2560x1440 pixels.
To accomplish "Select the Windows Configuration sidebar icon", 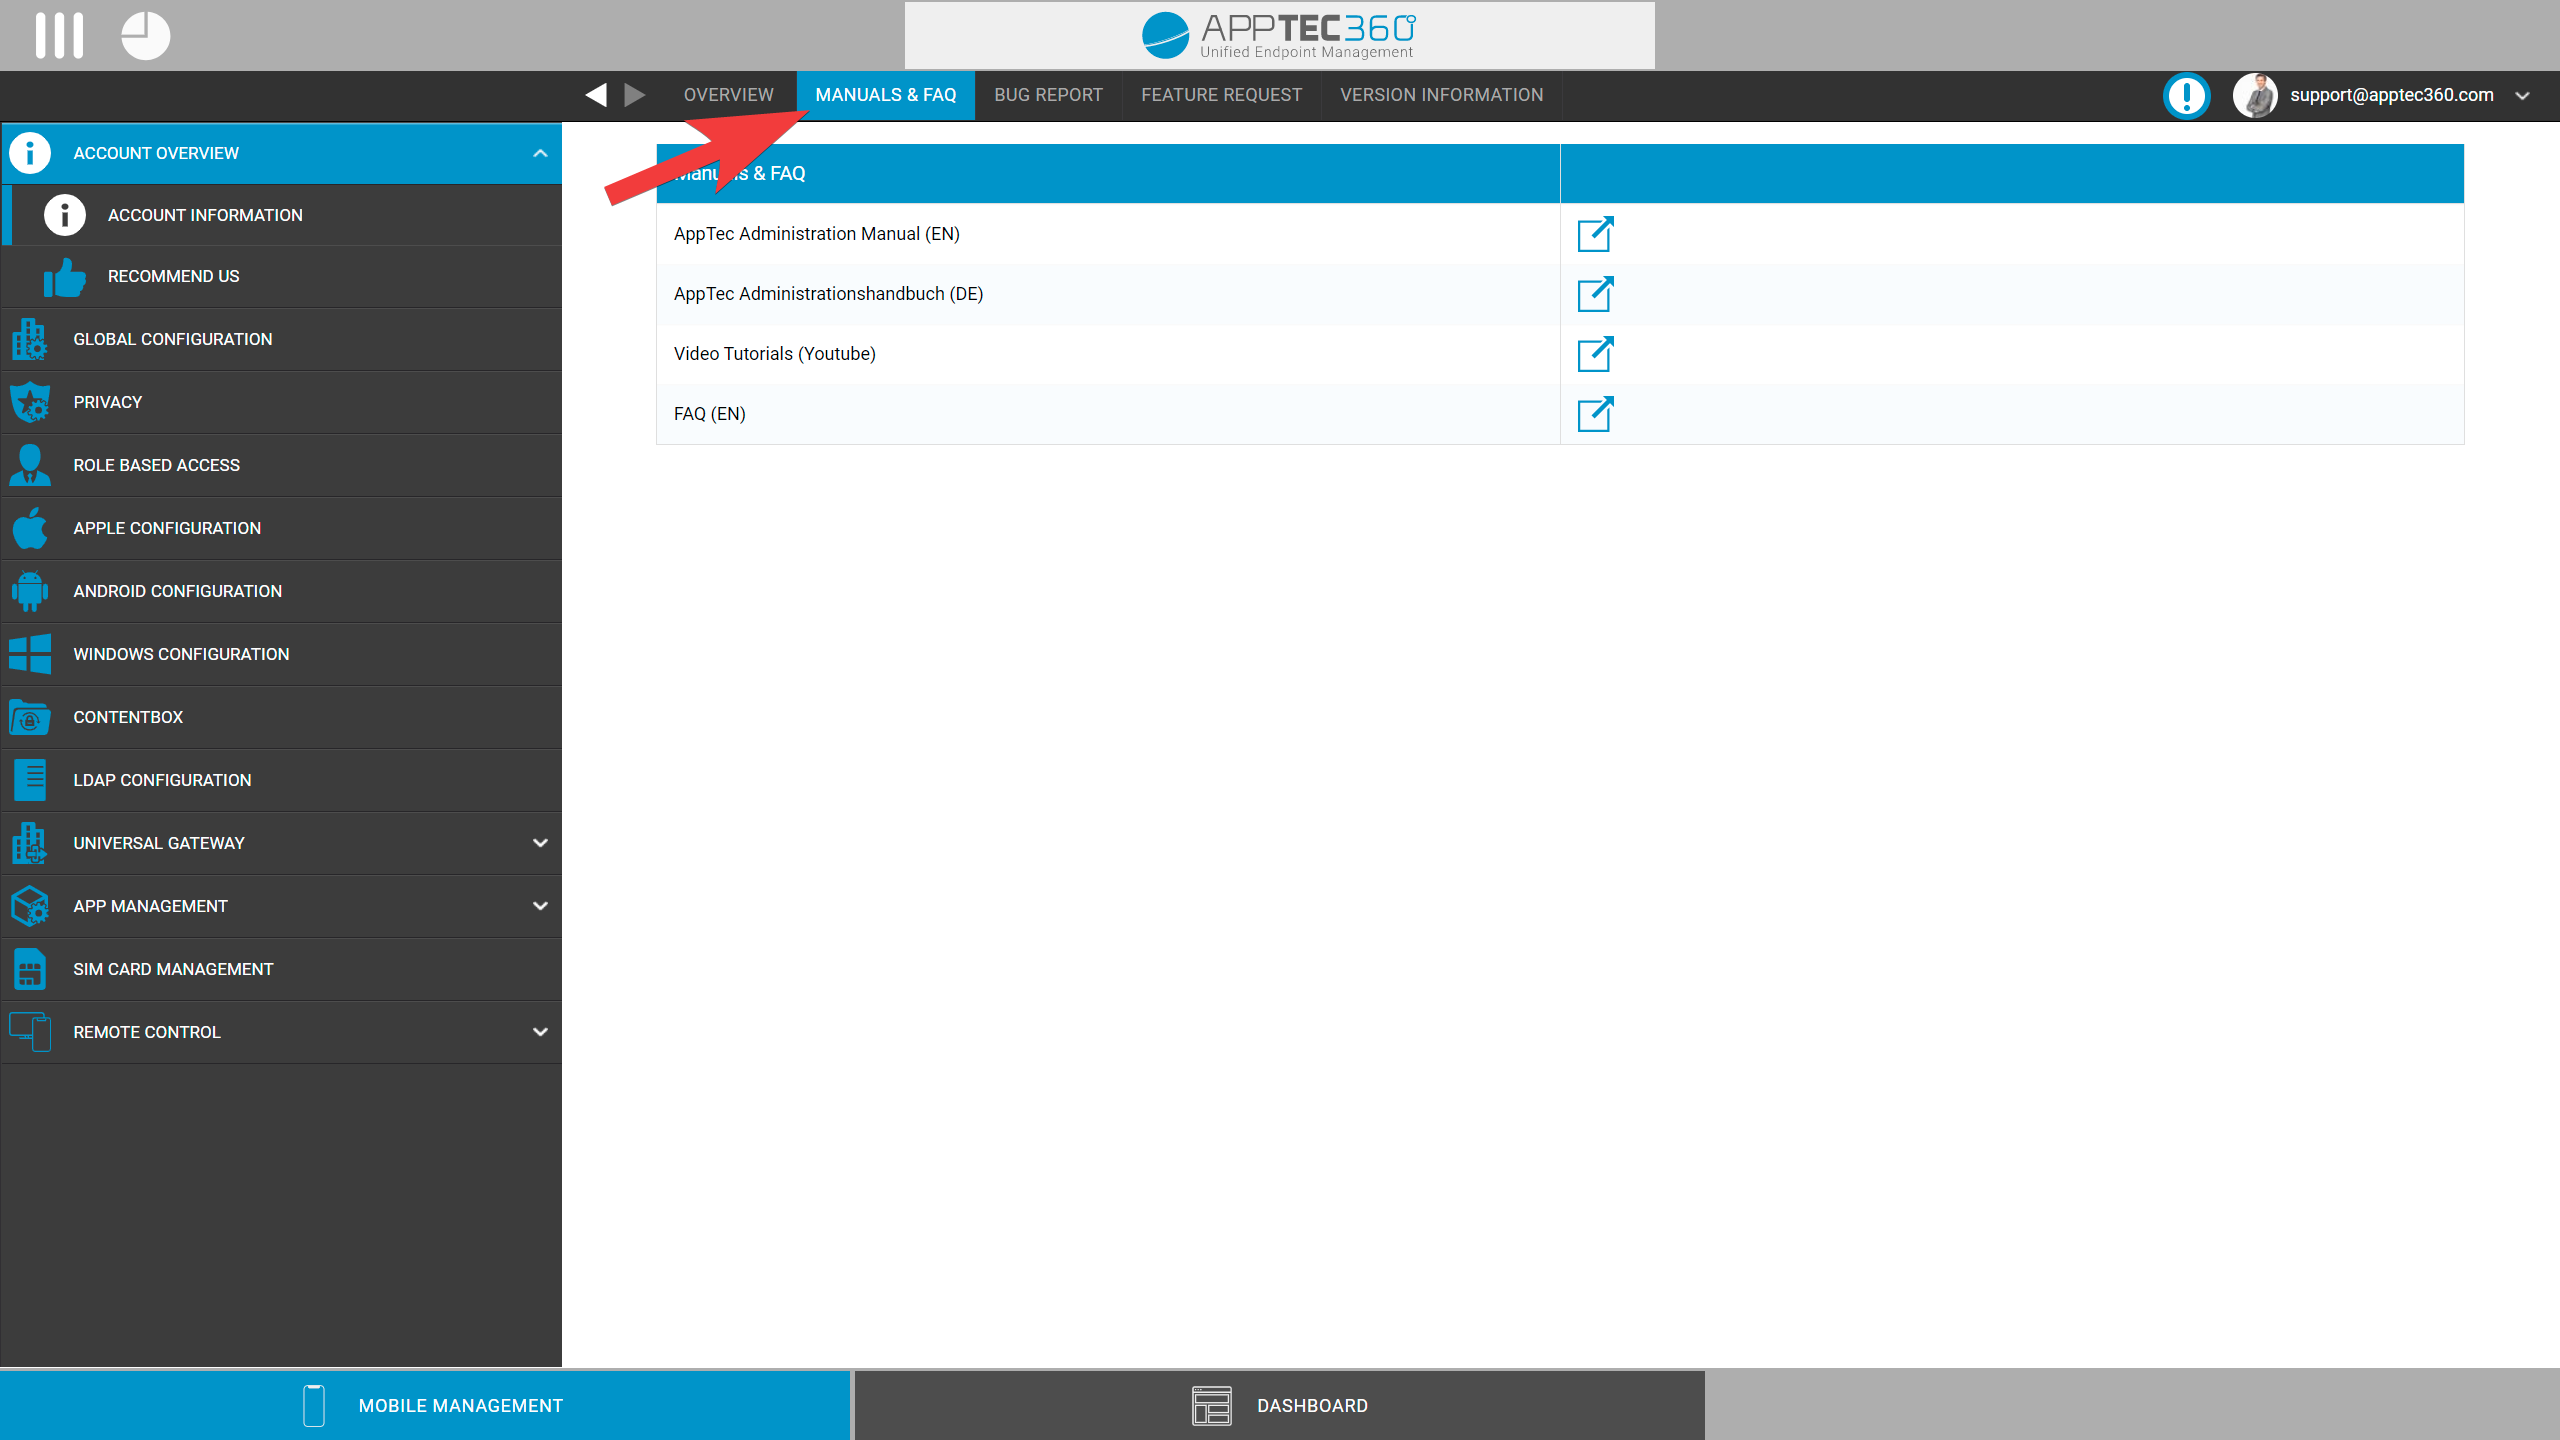I will pos(30,654).
